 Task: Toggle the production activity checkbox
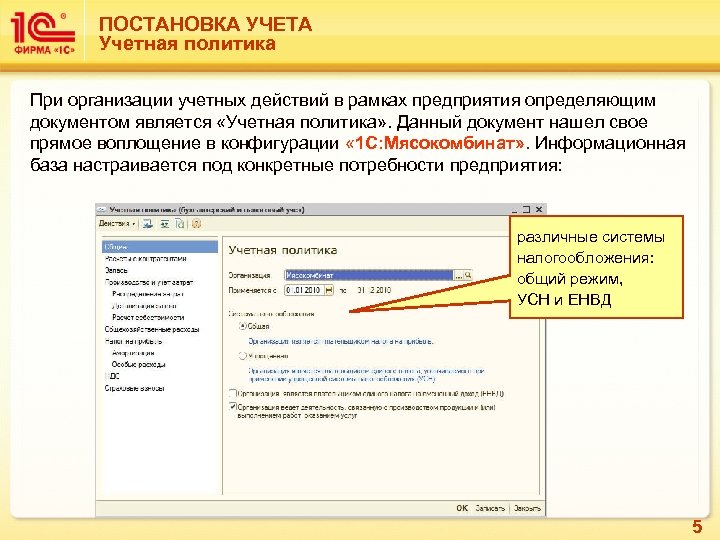pos(232,407)
